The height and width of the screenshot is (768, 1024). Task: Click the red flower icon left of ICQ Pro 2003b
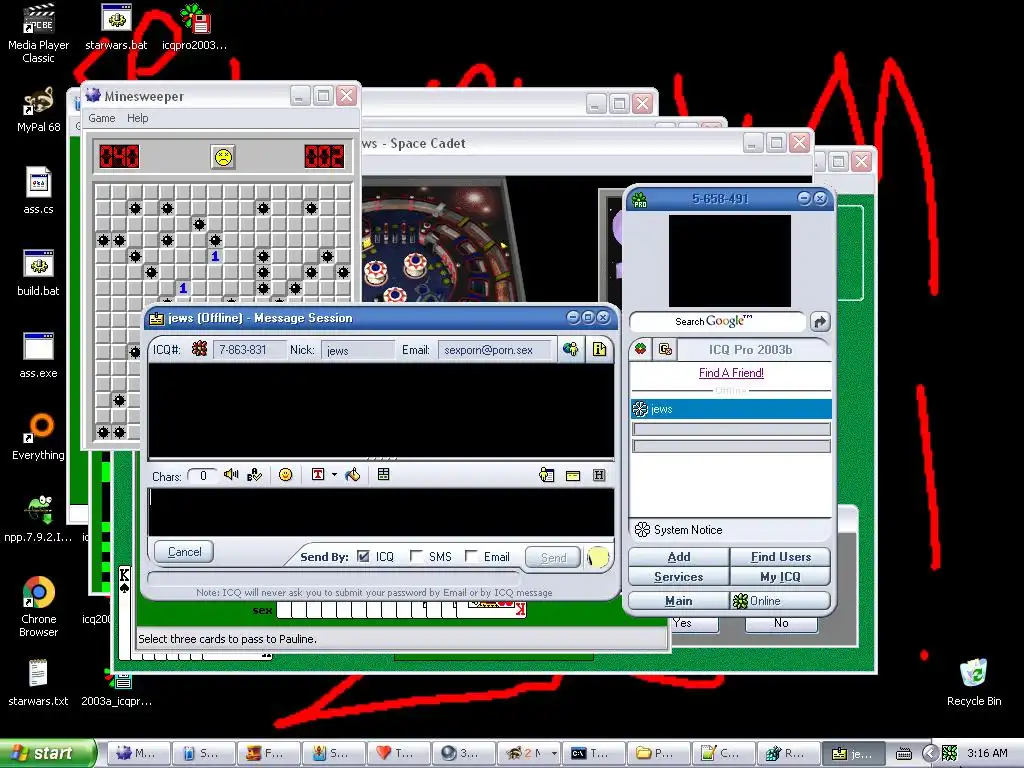click(x=641, y=349)
